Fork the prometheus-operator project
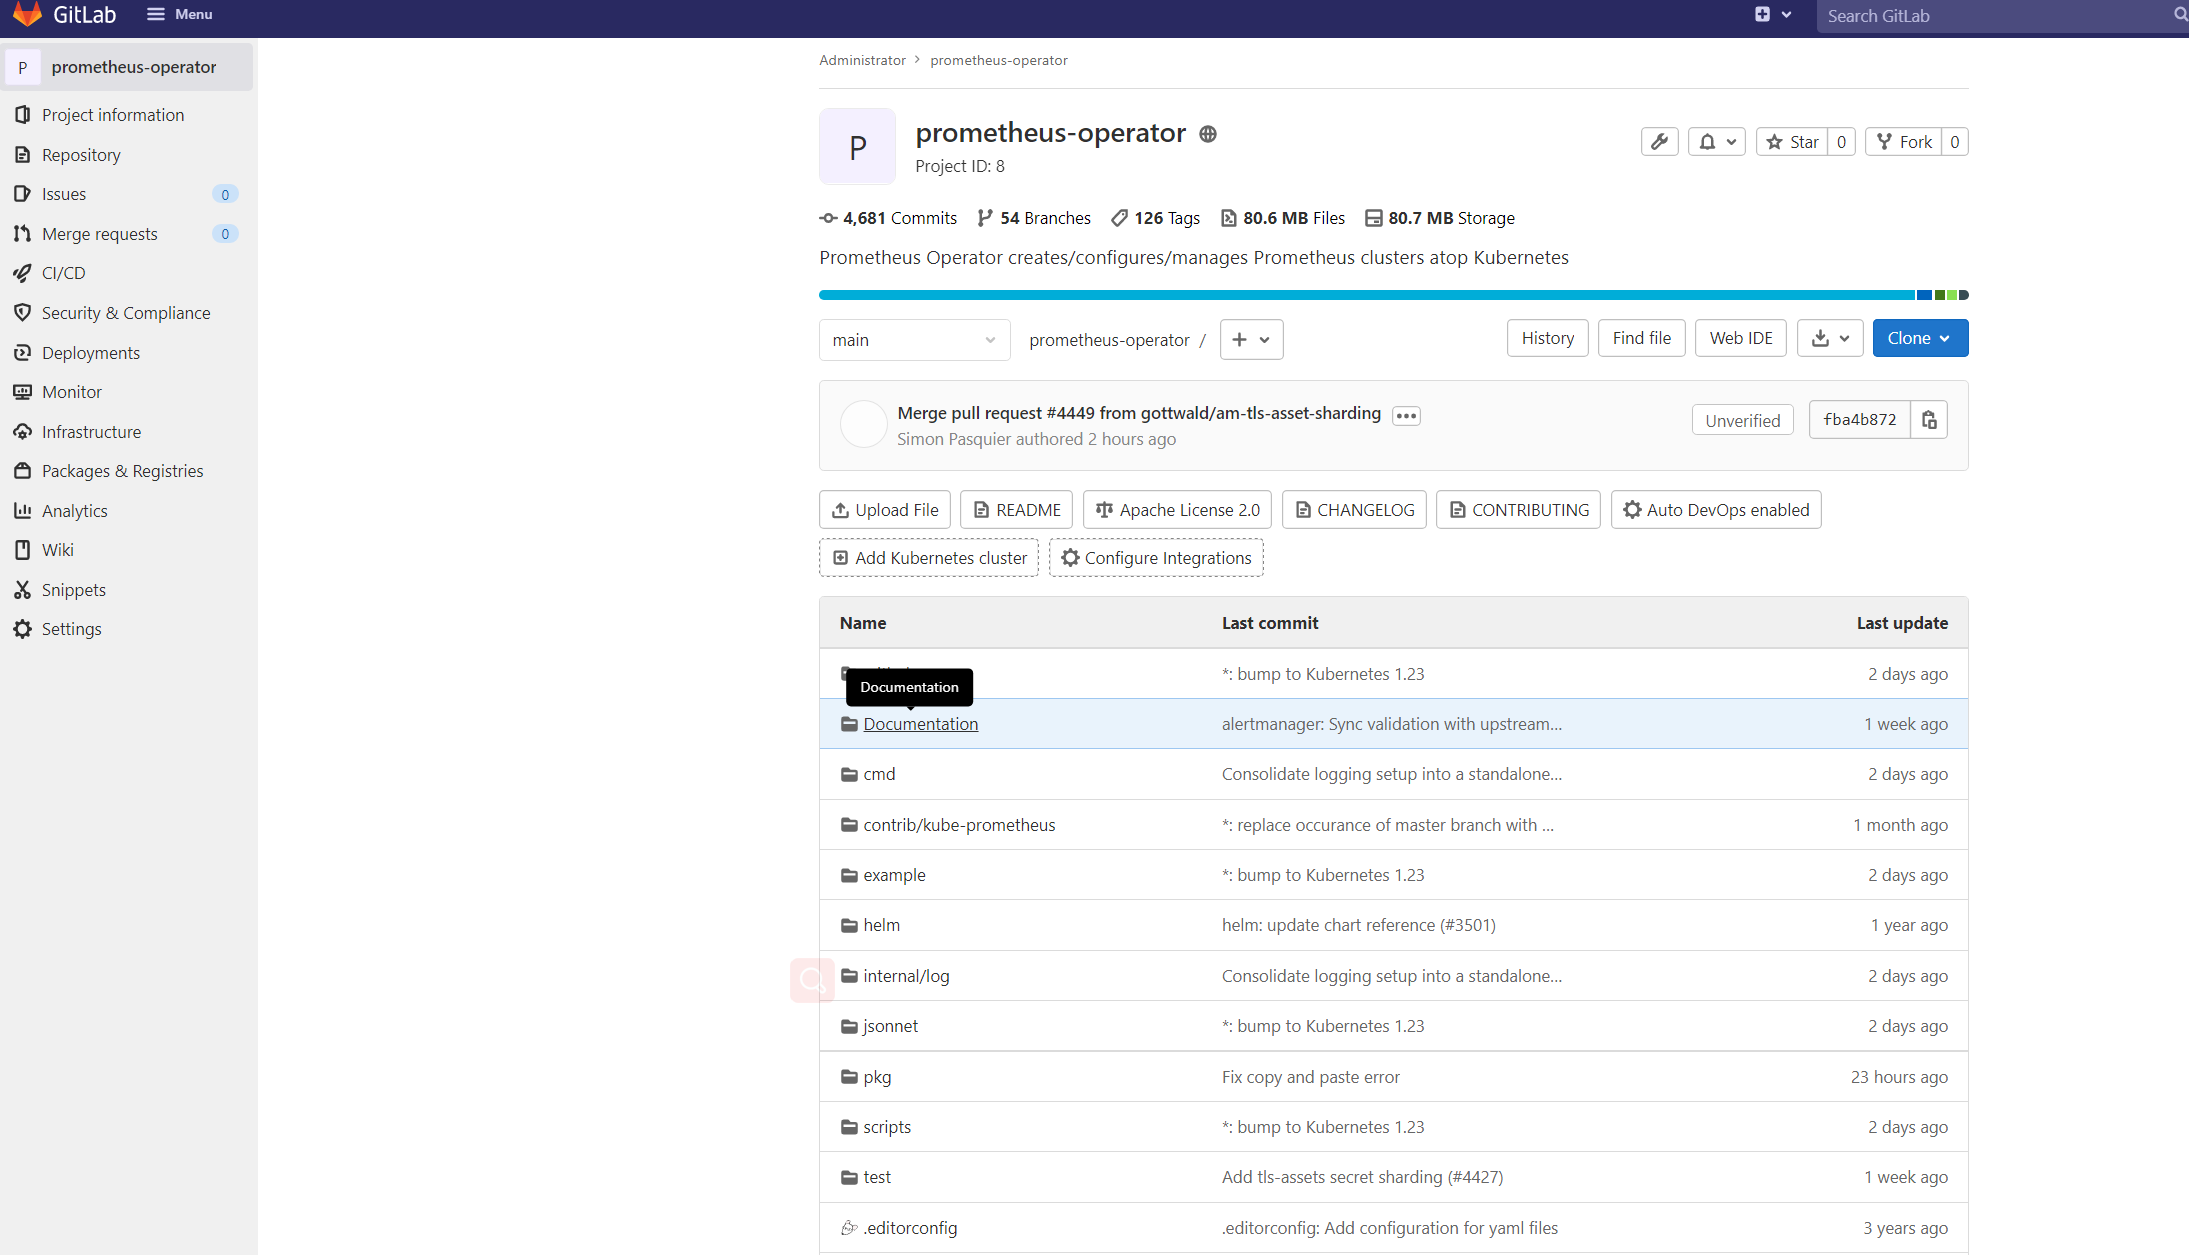 click(x=1904, y=142)
